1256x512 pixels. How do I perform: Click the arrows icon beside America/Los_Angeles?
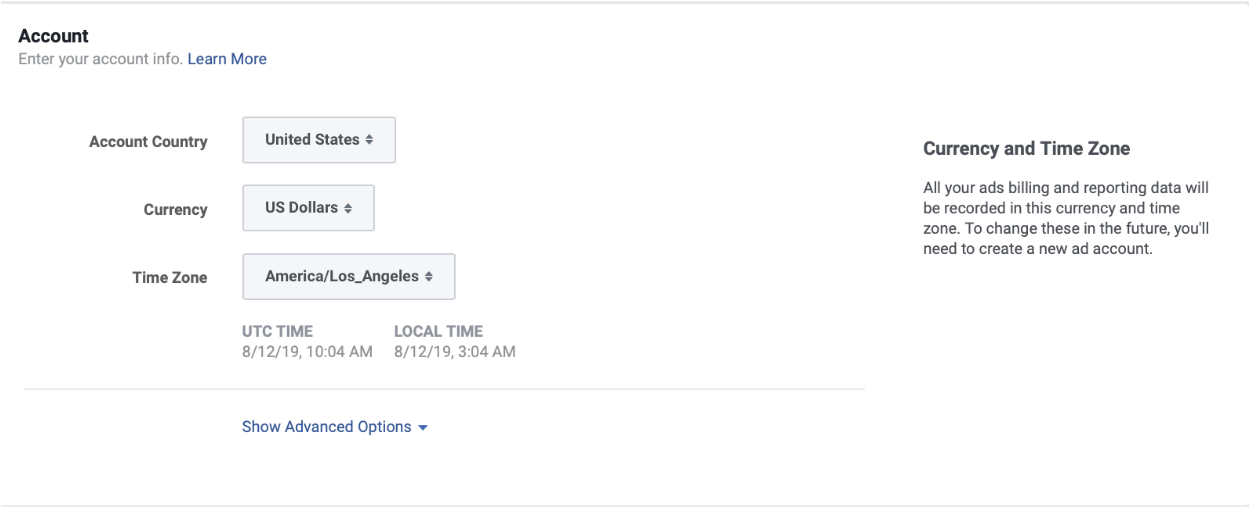[429, 277]
